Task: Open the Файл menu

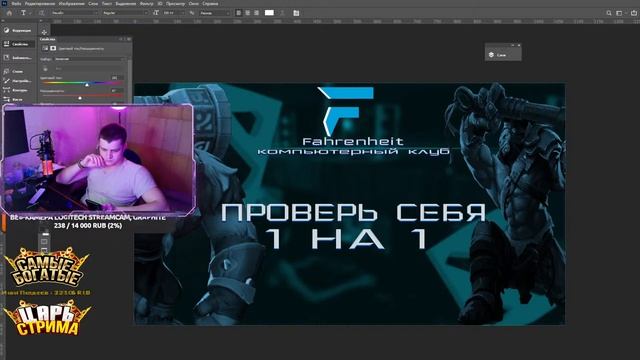Action: click(x=16, y=4)
